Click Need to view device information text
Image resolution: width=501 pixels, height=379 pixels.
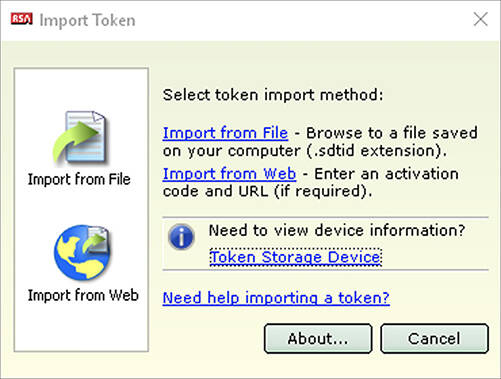337,230
